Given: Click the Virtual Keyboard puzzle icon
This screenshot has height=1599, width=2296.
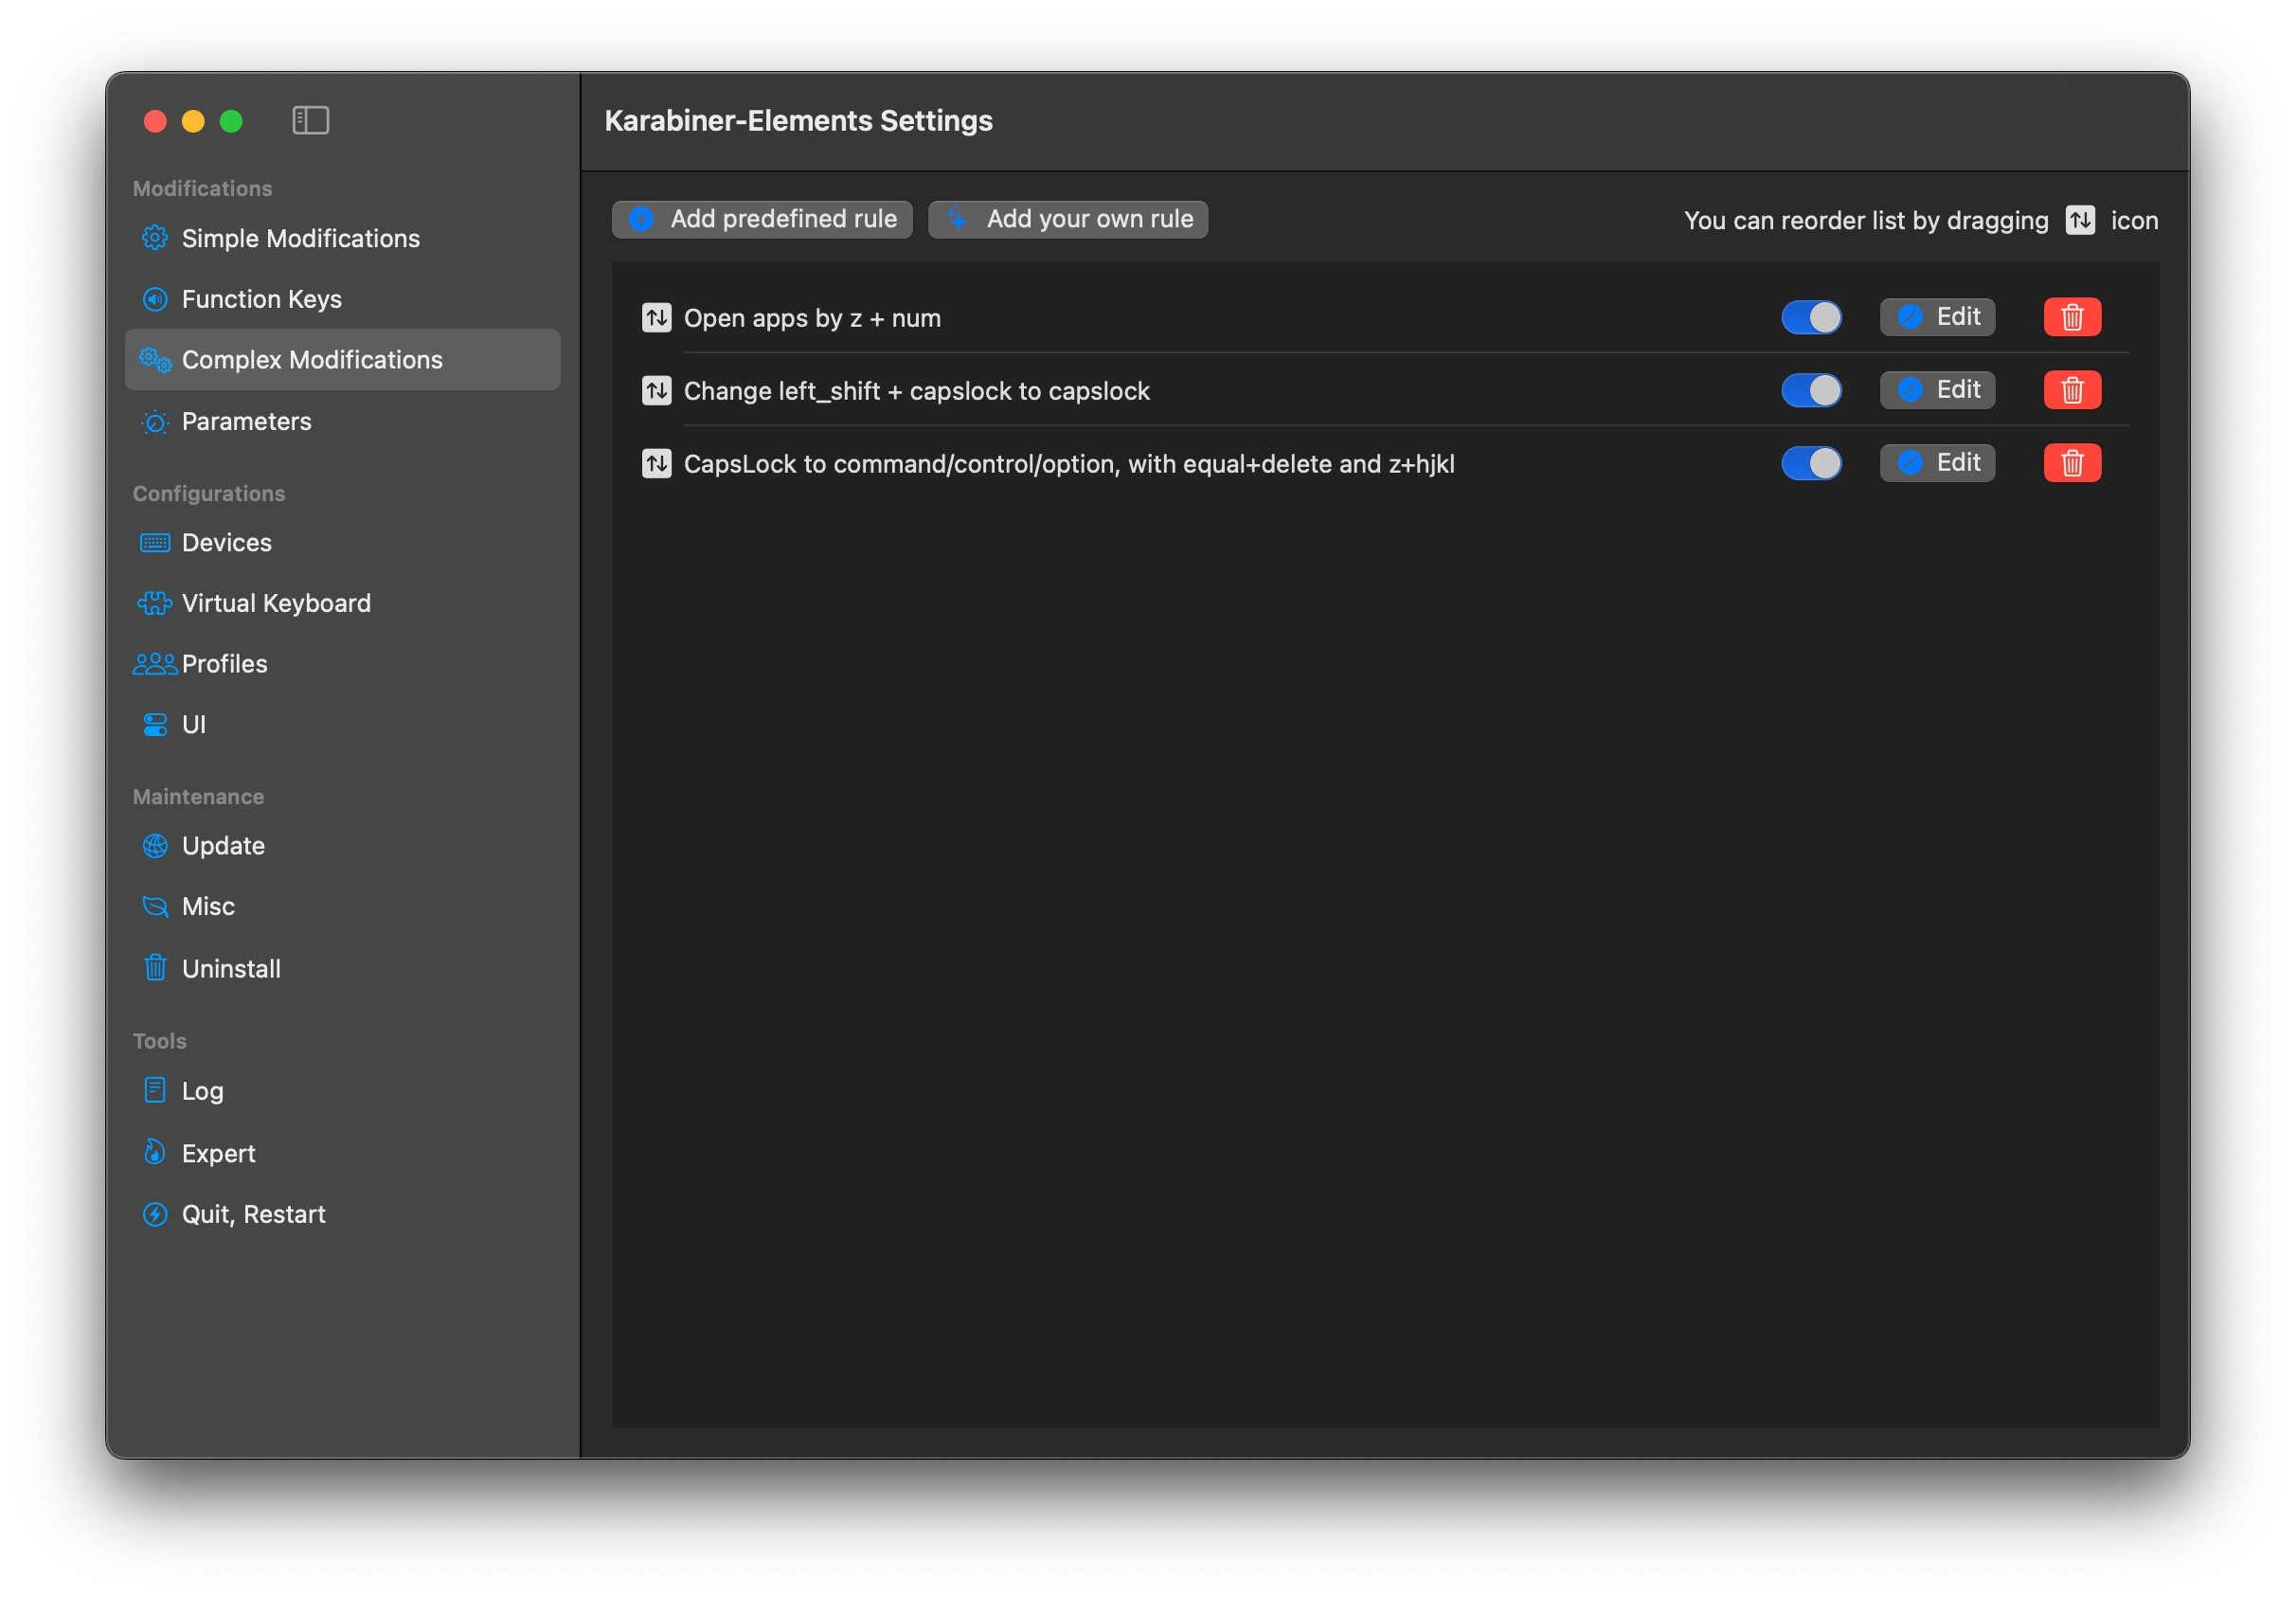Looking at the screenshot, I should click(154, 603).
